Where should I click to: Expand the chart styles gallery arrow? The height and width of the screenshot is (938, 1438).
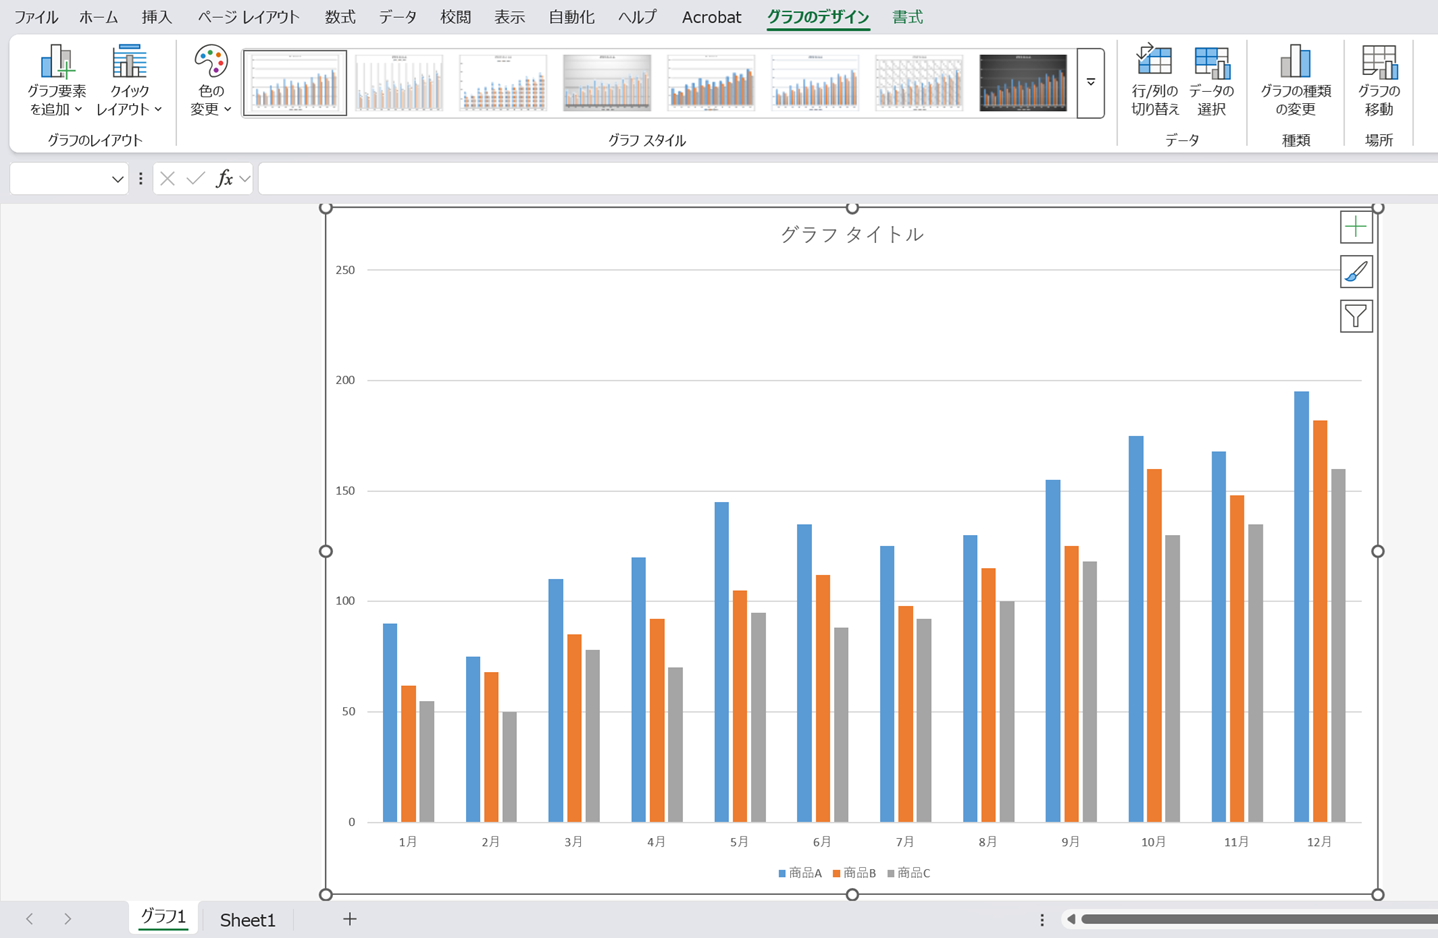[x=1090, y=83]
